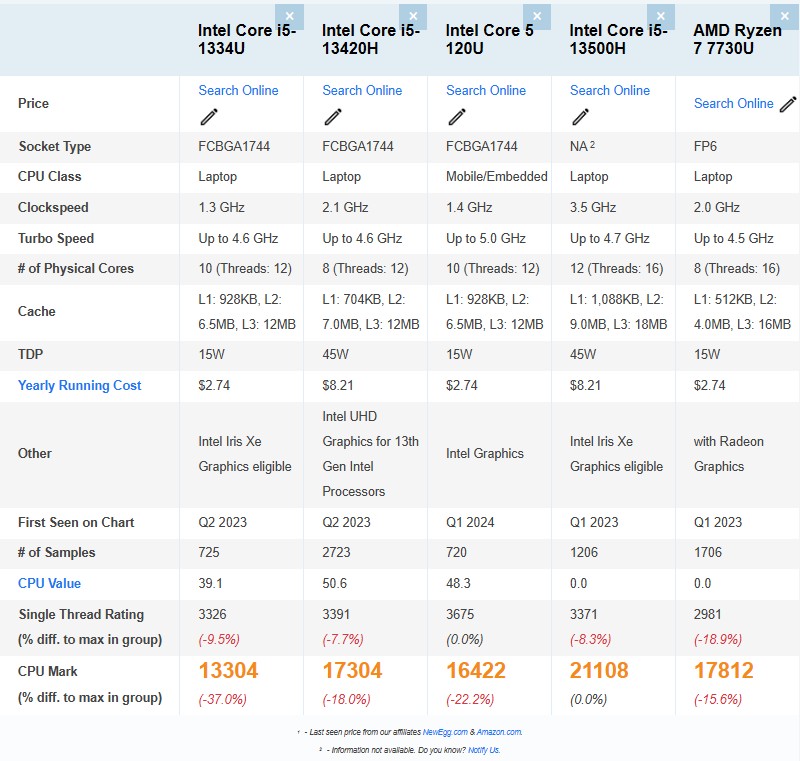This screenshot has width=800, height=761.
Task: Edit price pencil icon for i5-1334U
Action: (209, 117)
